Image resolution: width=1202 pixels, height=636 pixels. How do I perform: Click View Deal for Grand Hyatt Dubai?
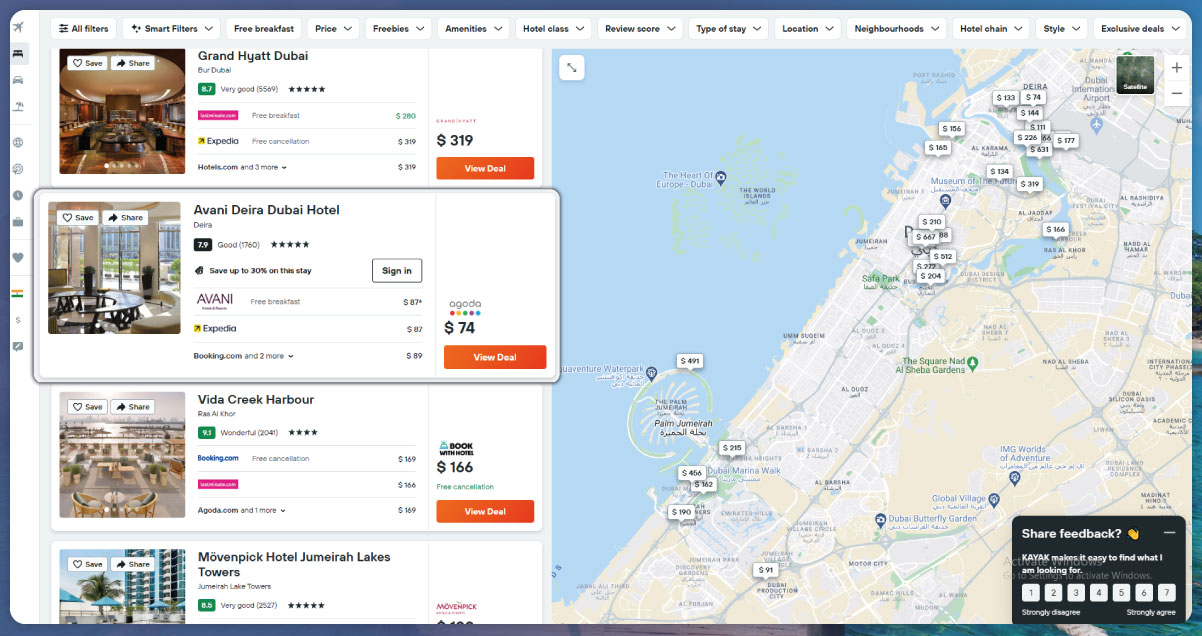[485, 168]
